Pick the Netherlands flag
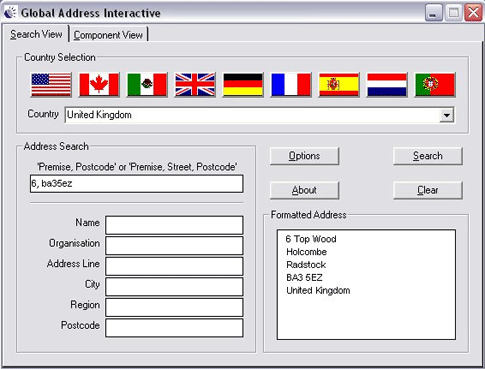Image resolution: width=485 pixels, height=369 pixels. click(387, 85)
